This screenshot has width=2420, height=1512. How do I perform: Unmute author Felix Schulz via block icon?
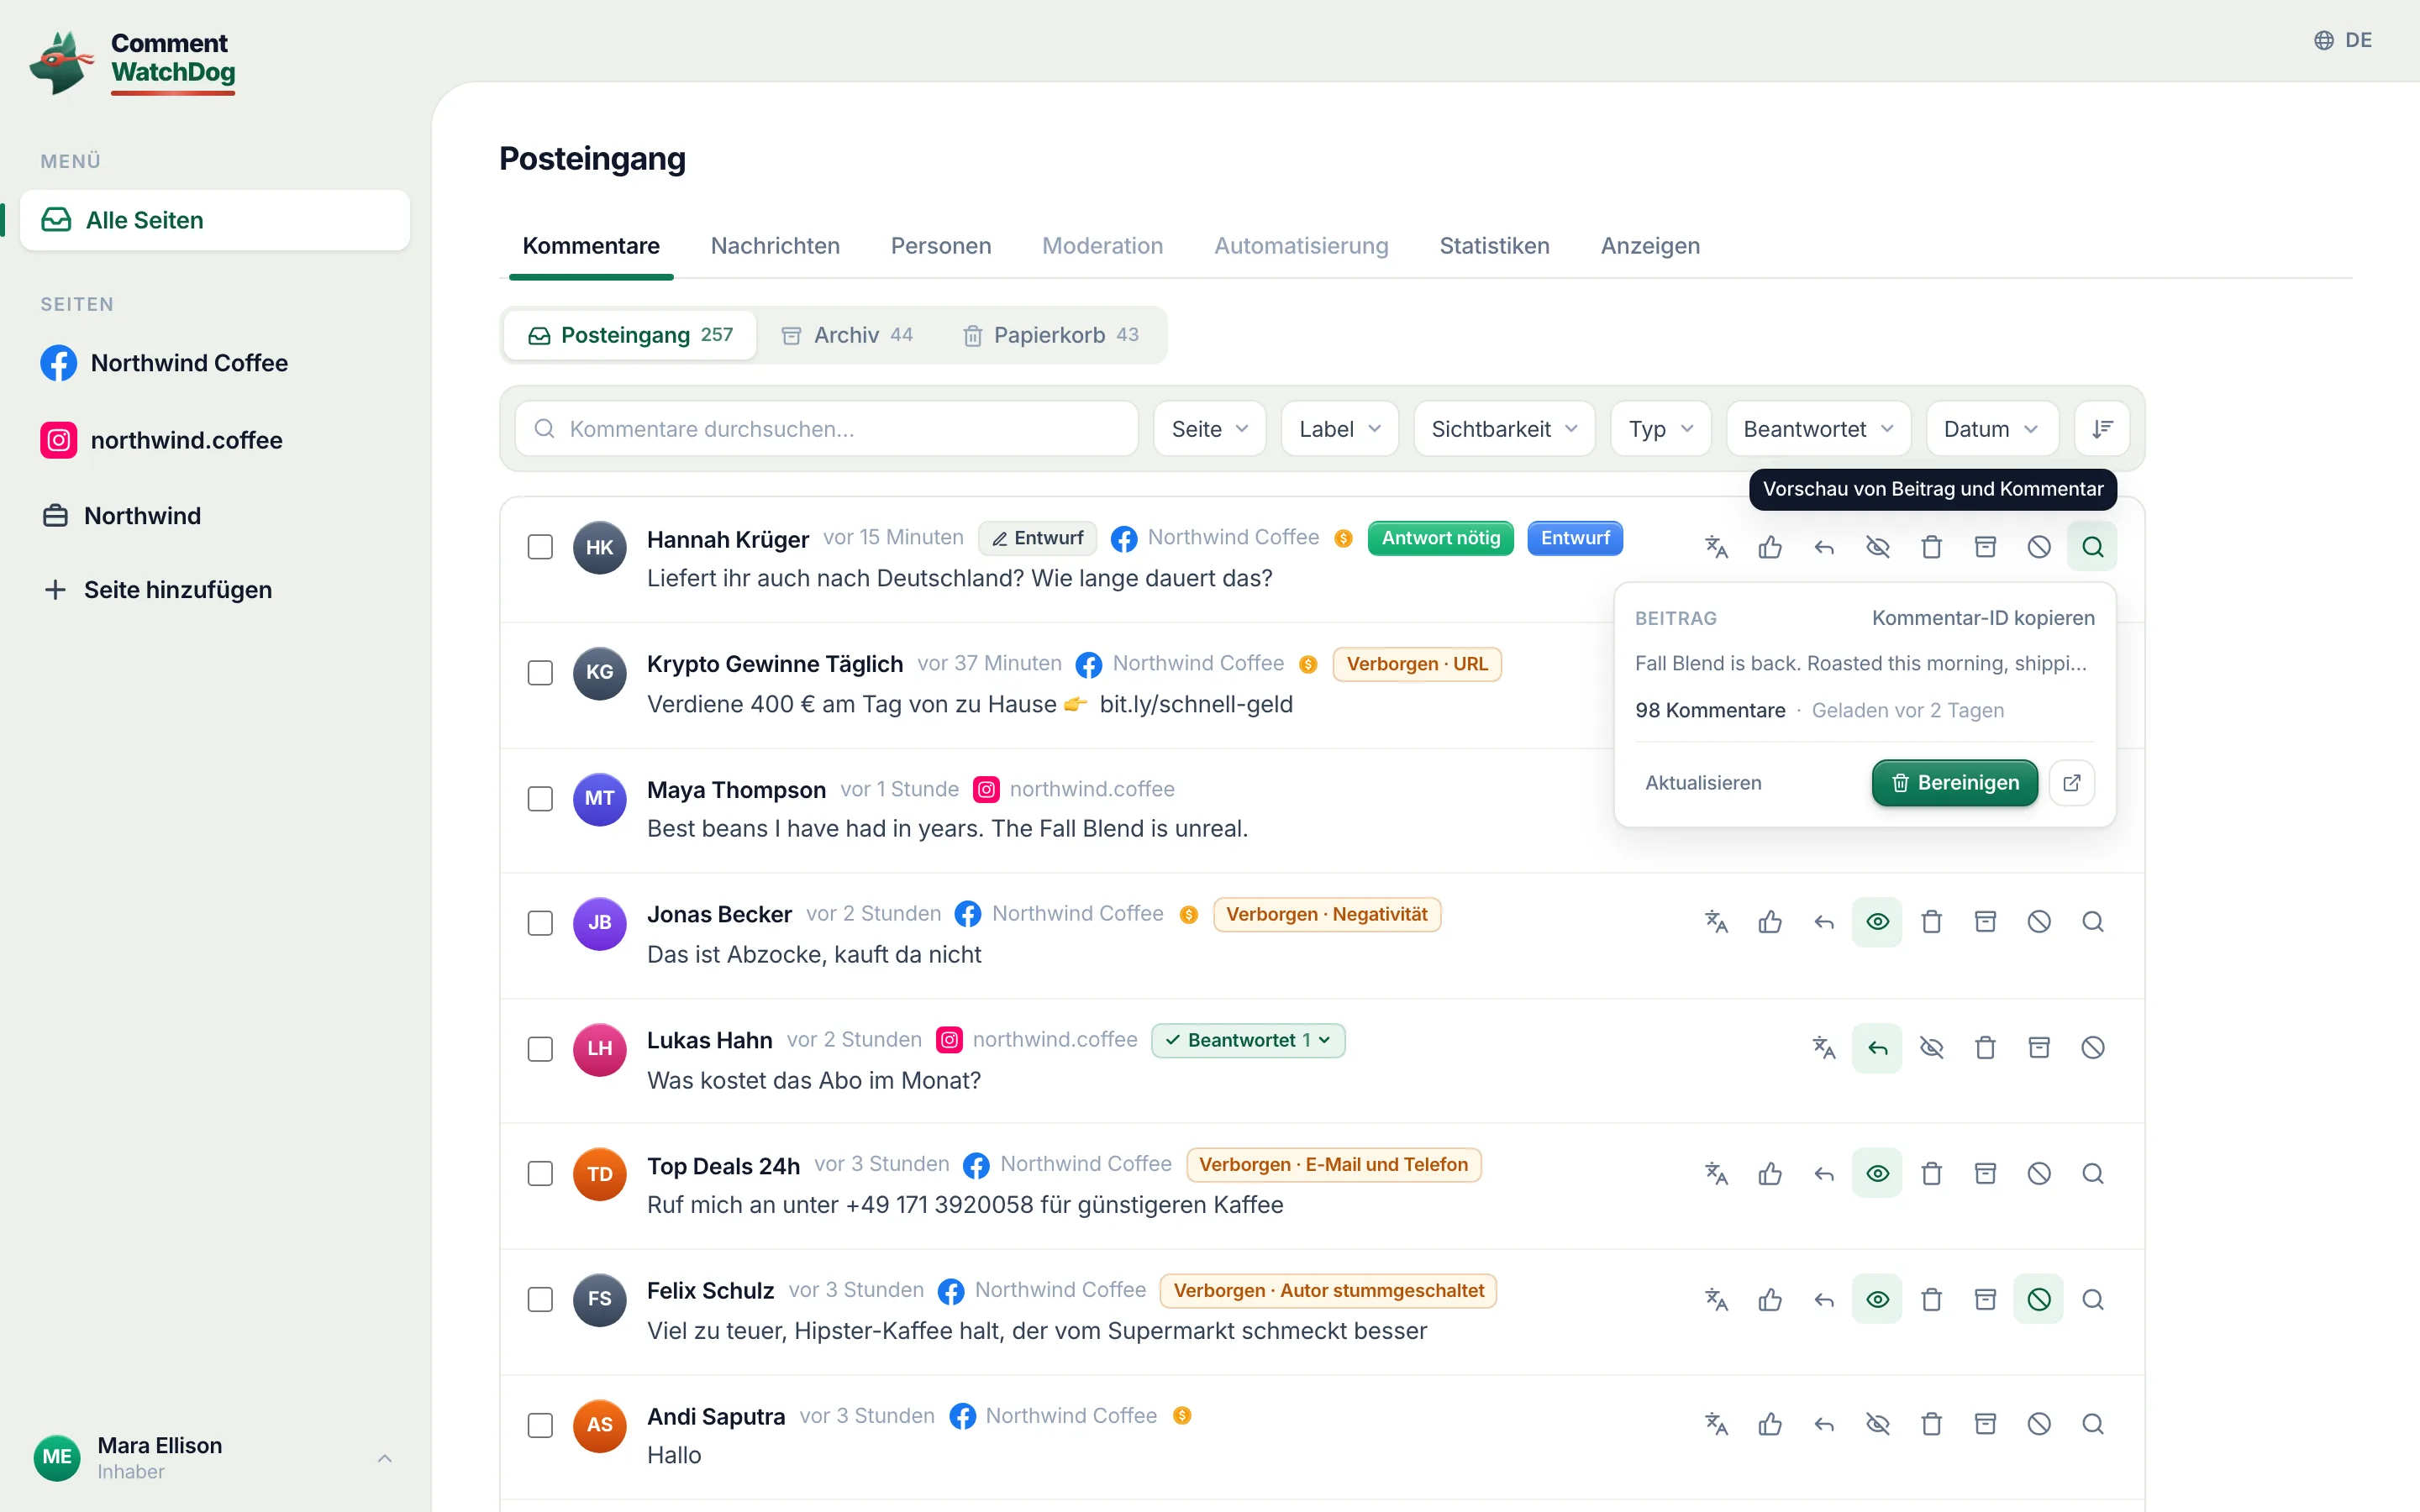pyautogui.click(x=2039, y=1300)
